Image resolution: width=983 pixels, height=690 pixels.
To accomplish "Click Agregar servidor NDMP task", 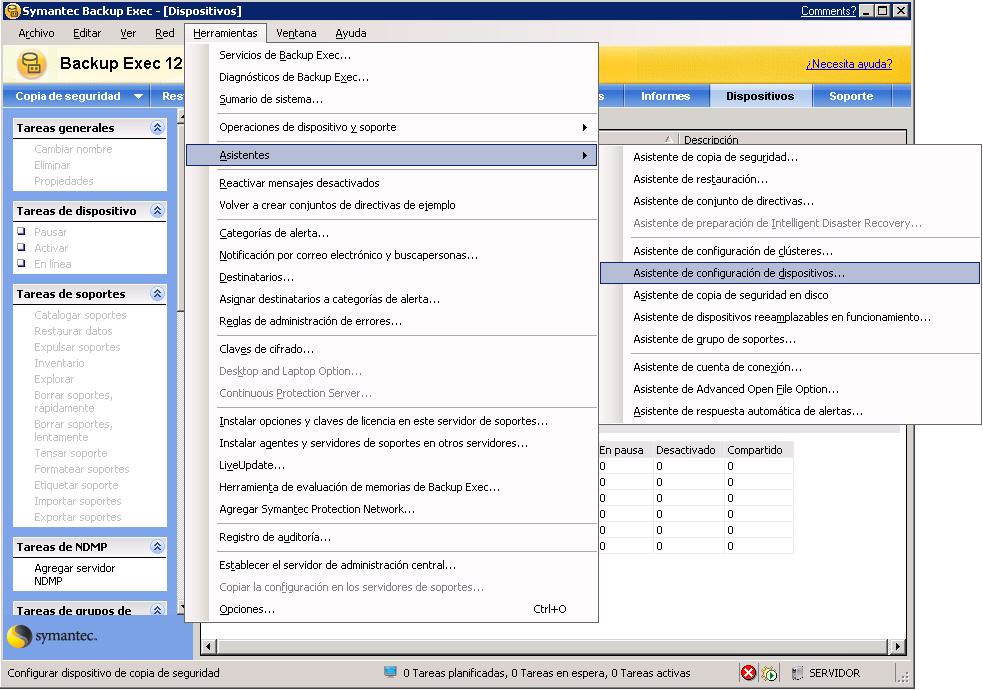I will pyautogui.click(x=75, y=575).
